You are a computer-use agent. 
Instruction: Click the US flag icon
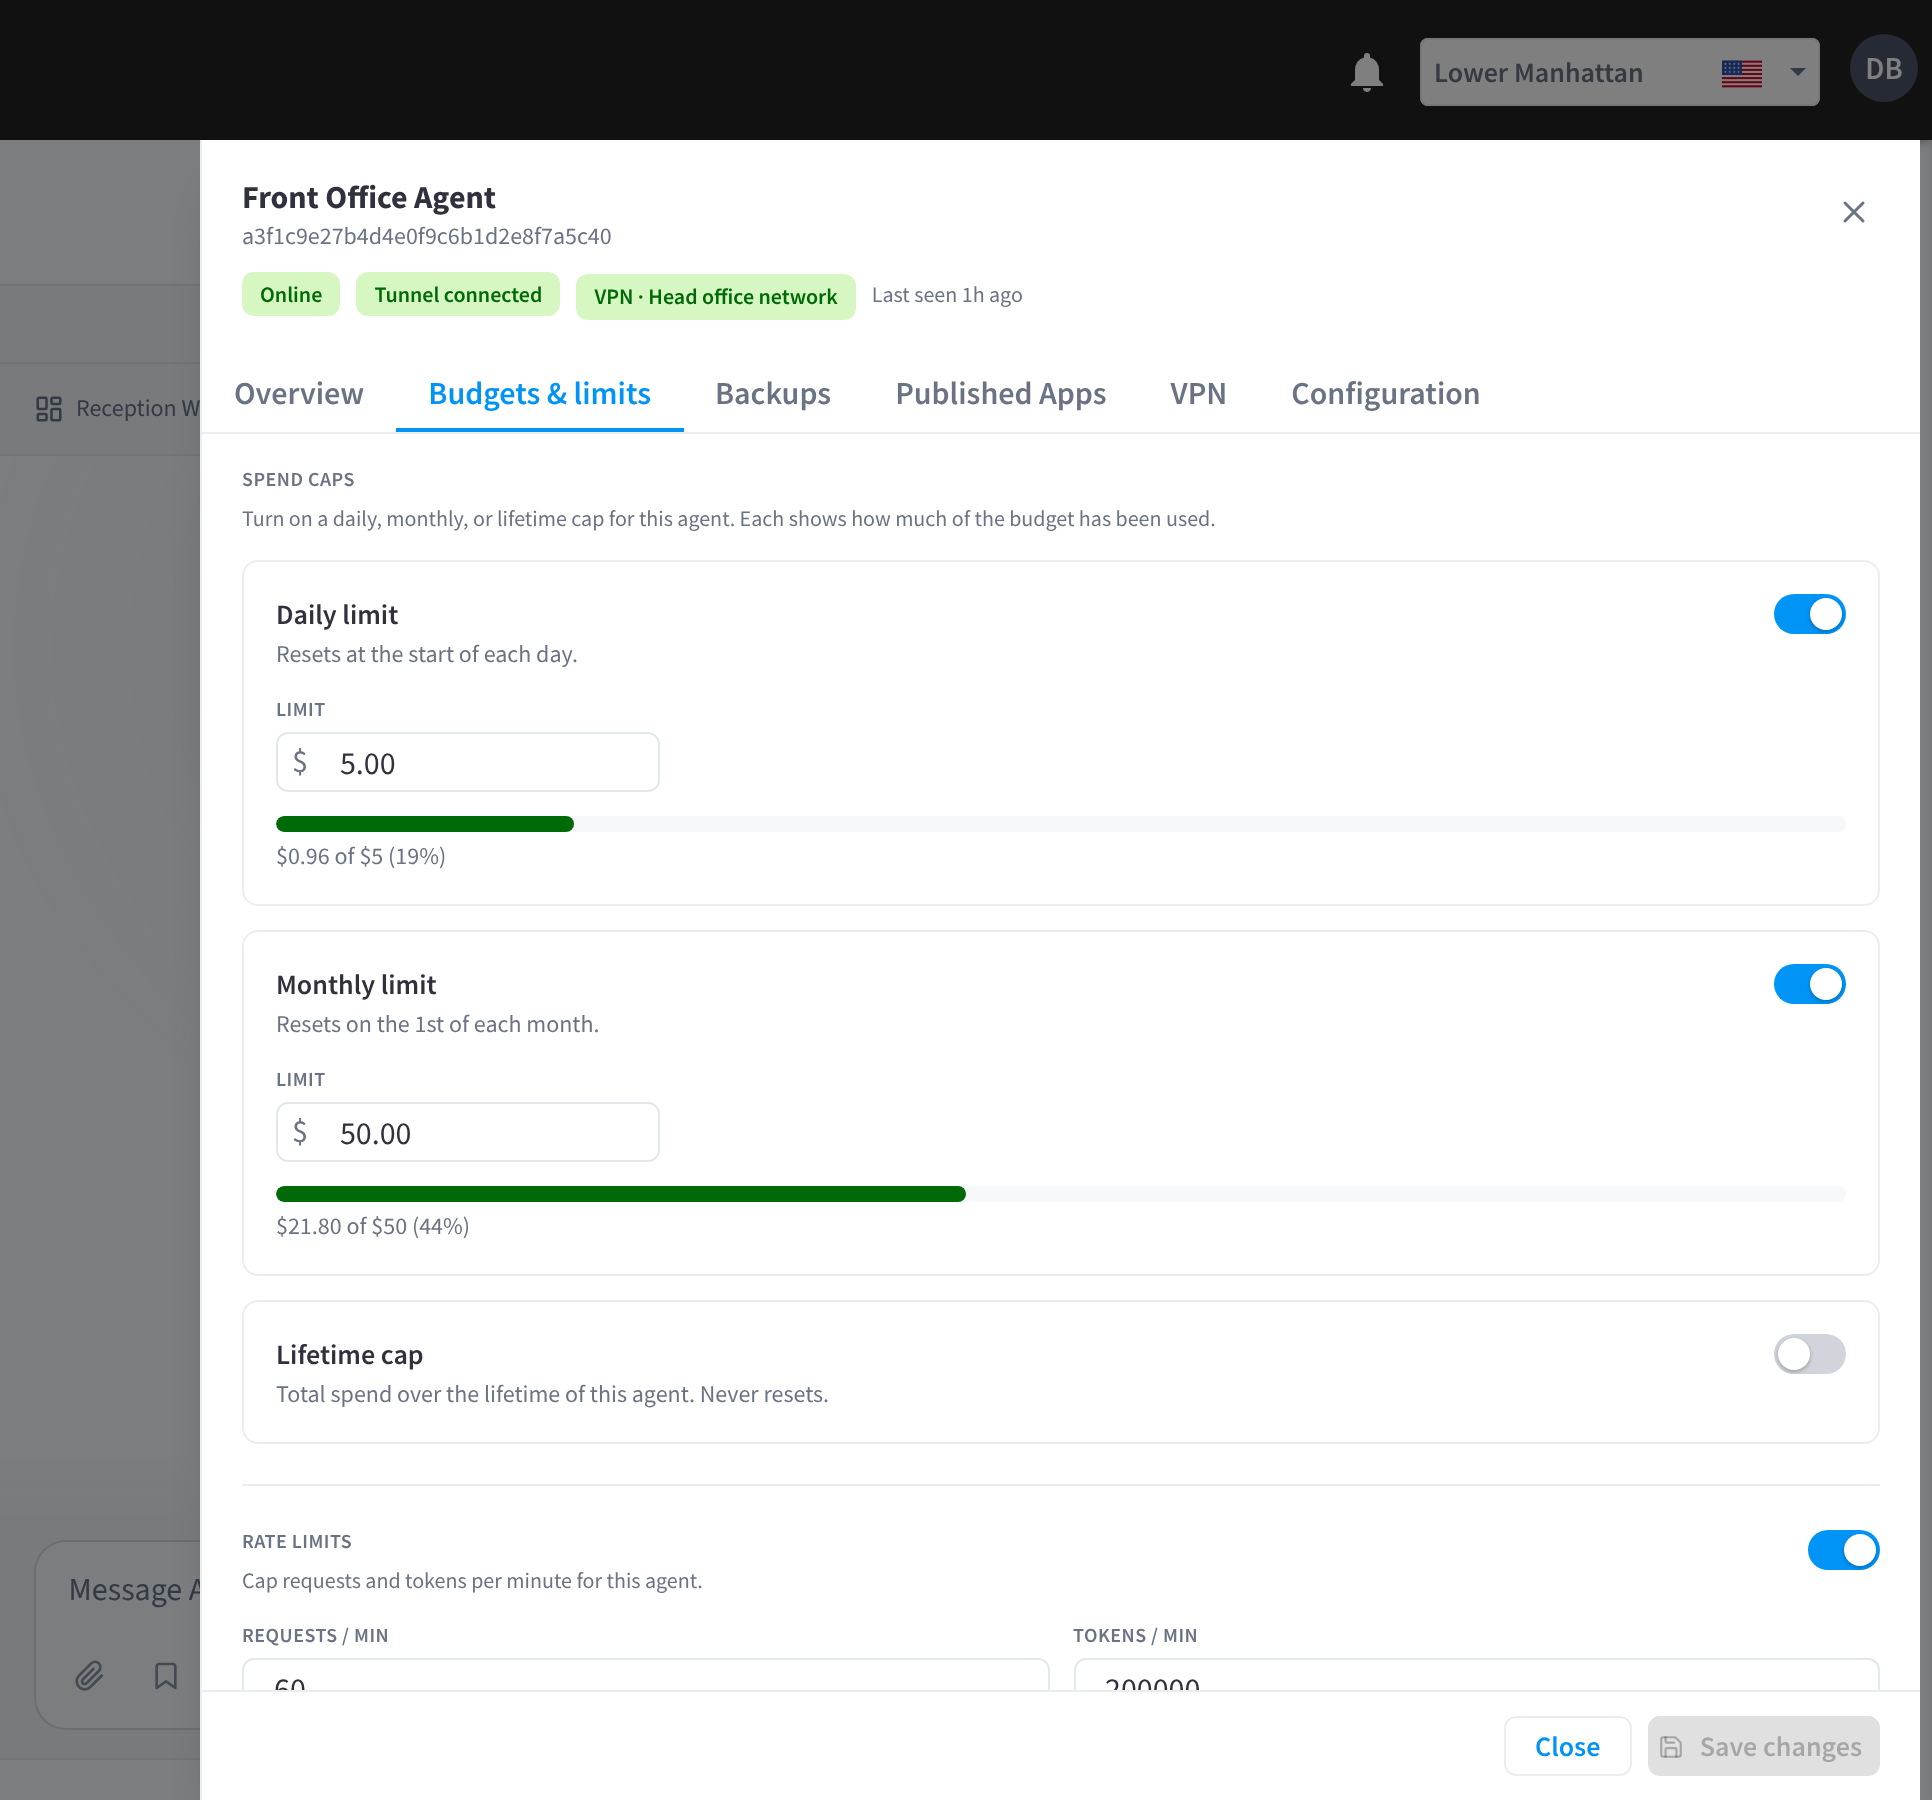tap(1741, 73)
